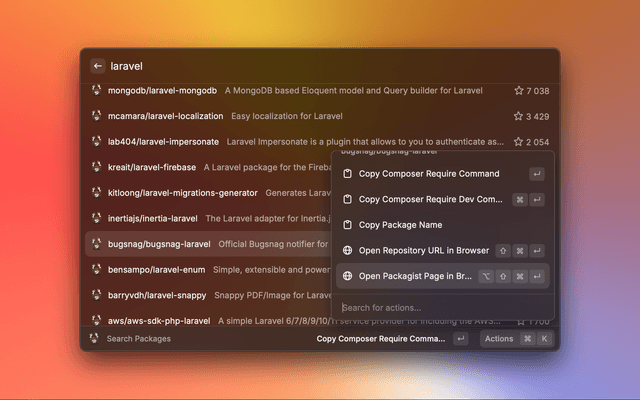640x400 pixels.
Task: Click the Actions button in footer
Action: [499, 339]
